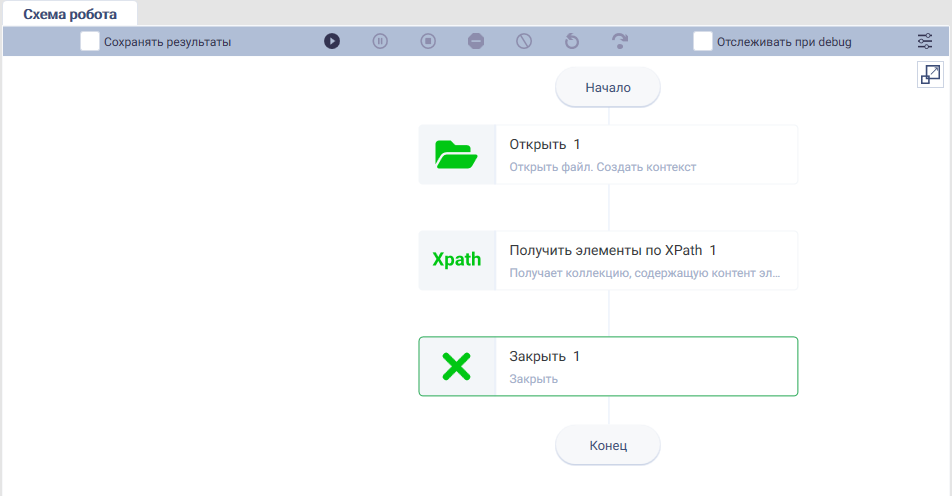This screenshot has height=496, width=952.
Task: Click the counter-clockwise restart arrow icon
Action: coord(572,41)
